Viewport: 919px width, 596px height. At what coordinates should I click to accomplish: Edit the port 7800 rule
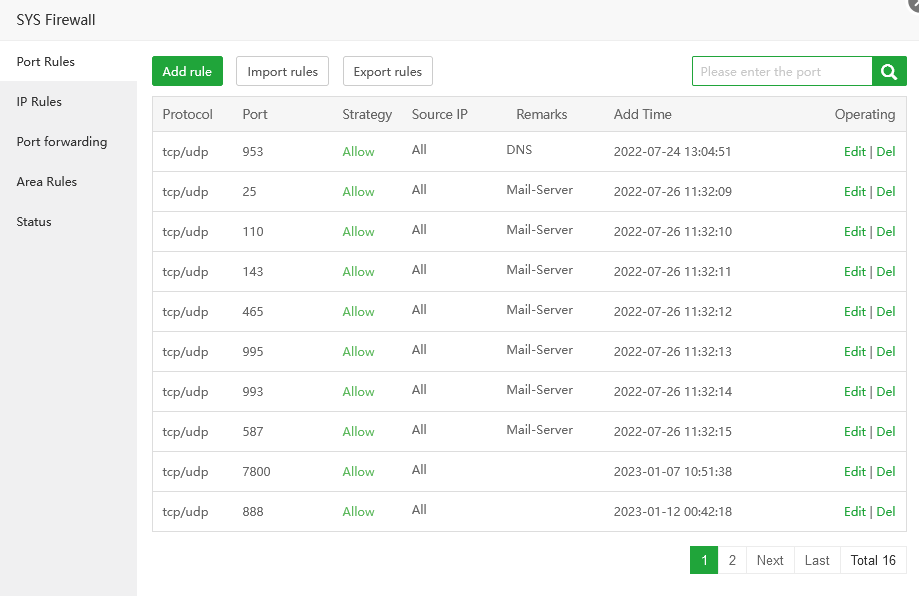click(x=854, y=471)
